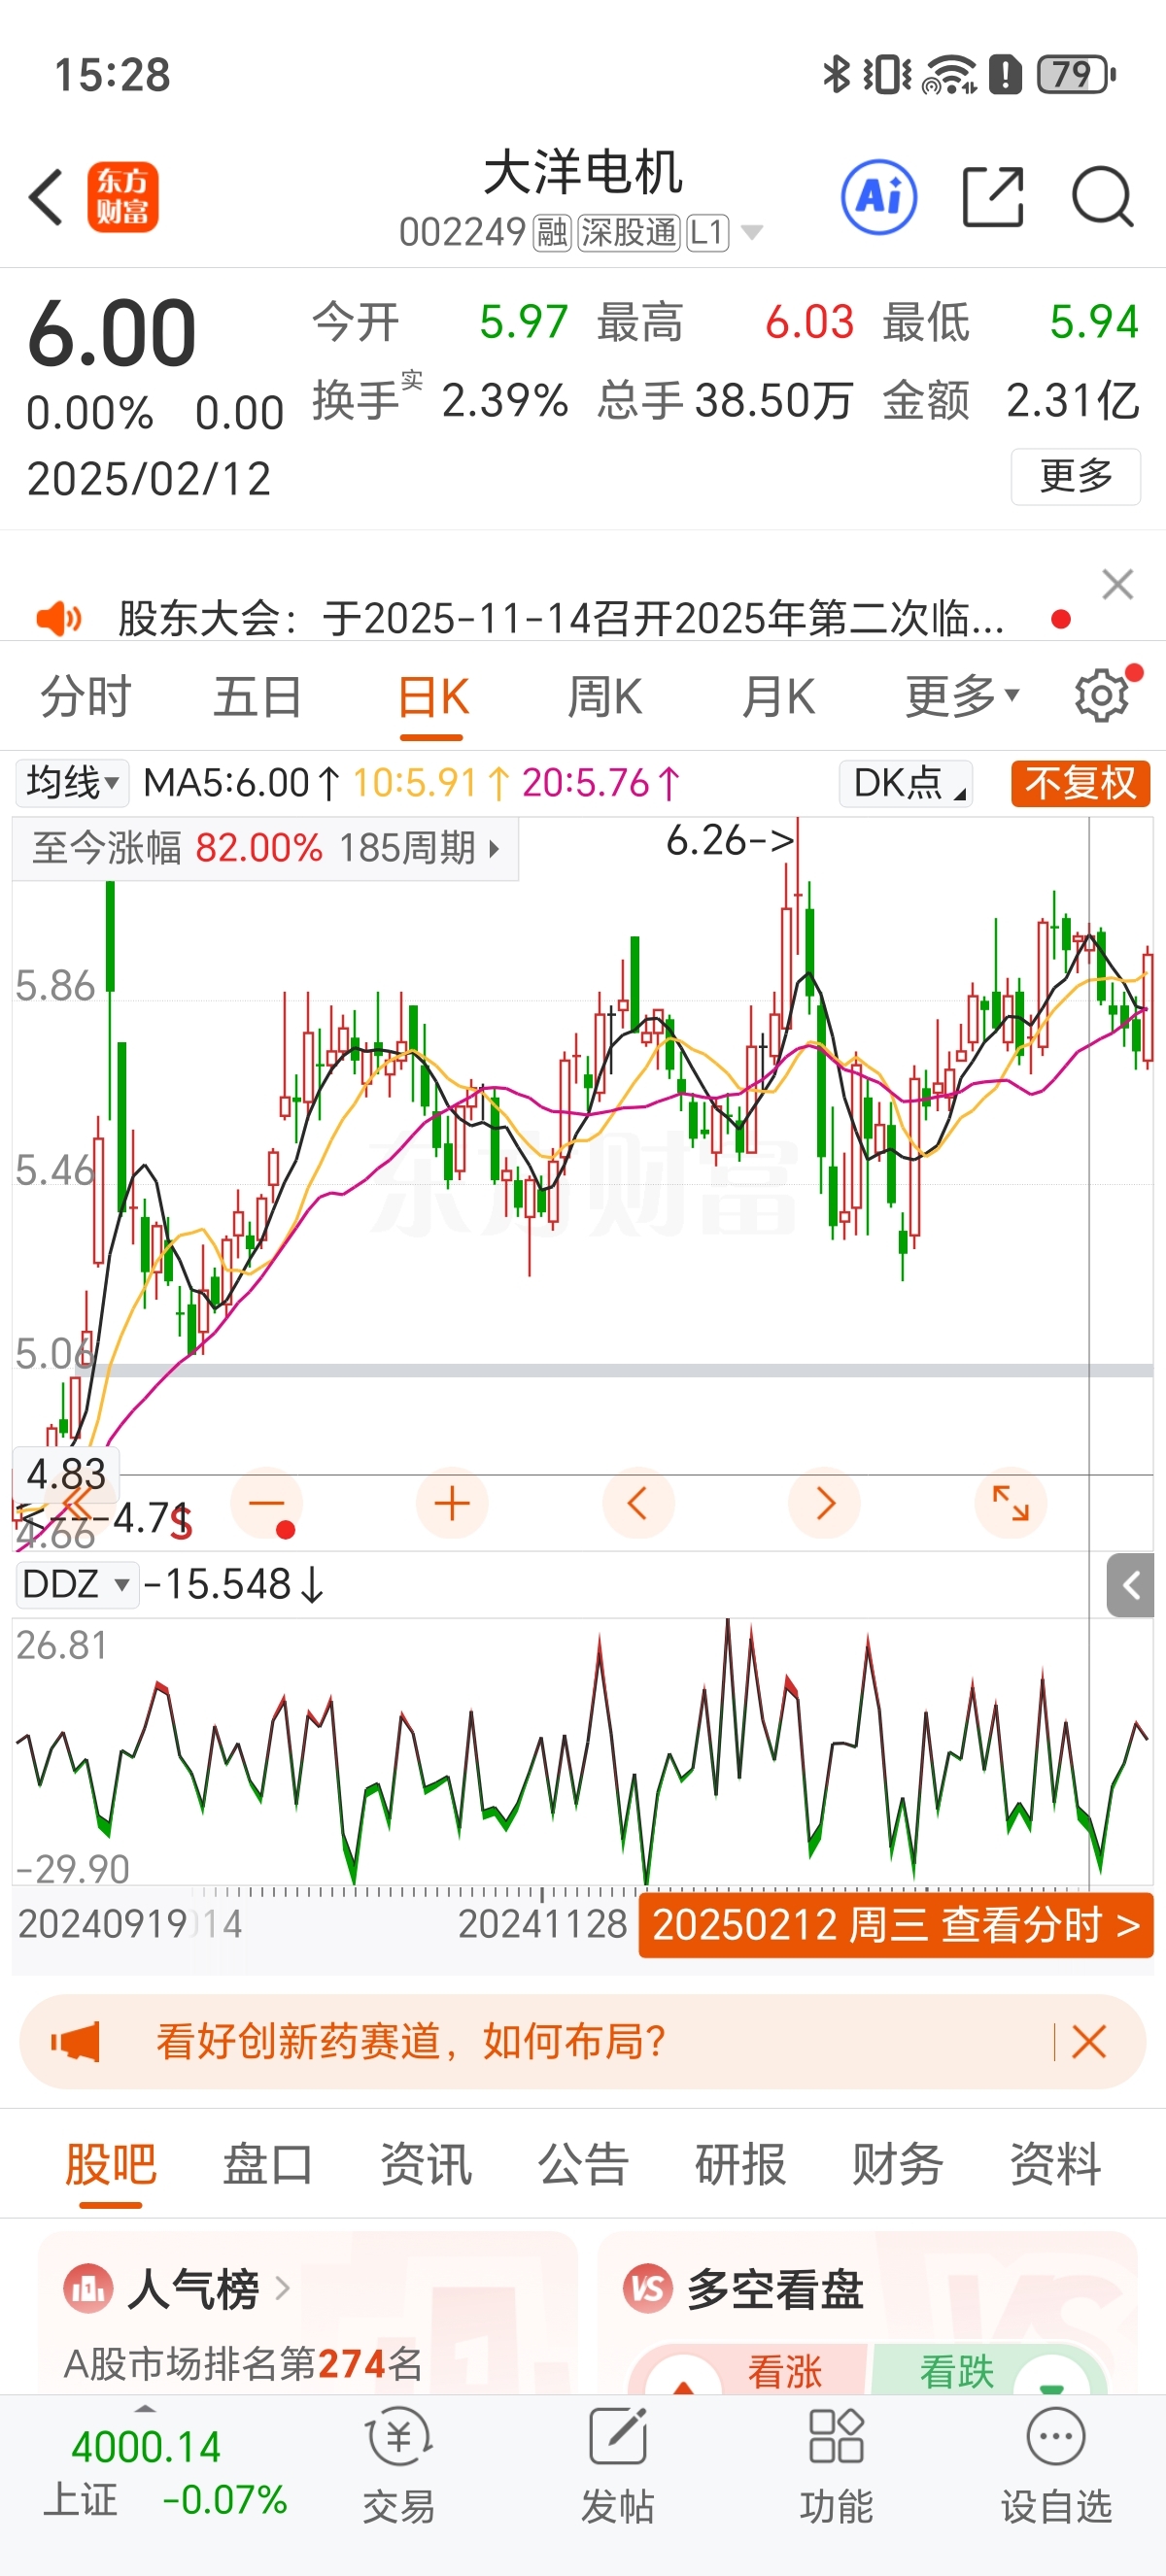Tap the share export icon
This screenshot has height=2576, width=1166.
[993, 197]
